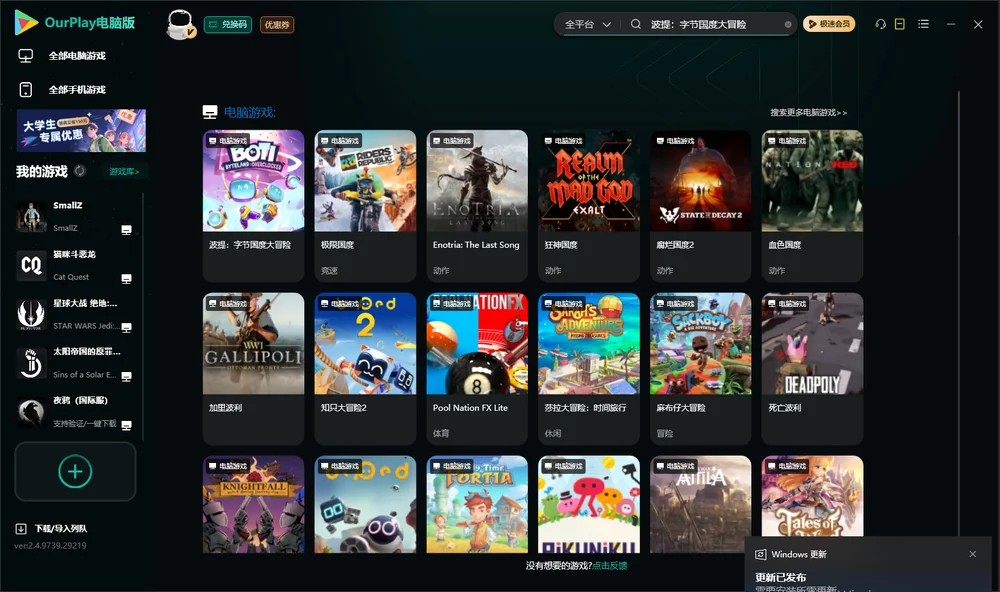Open STAR WARS Jedi game entry

pos(77,314)
